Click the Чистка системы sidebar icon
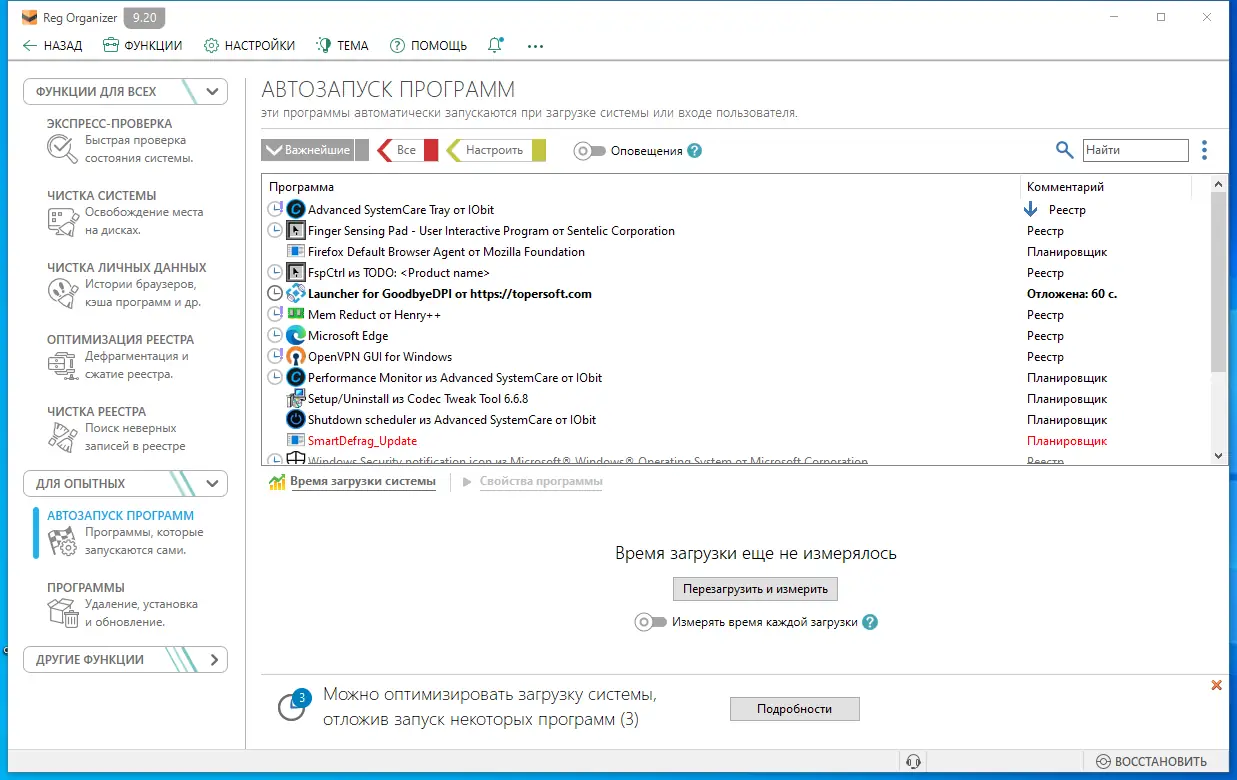 (x=62, y=221)
